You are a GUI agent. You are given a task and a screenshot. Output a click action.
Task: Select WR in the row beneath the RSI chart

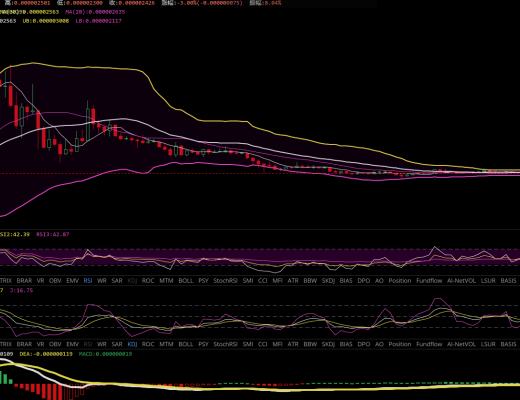point(102,281)
